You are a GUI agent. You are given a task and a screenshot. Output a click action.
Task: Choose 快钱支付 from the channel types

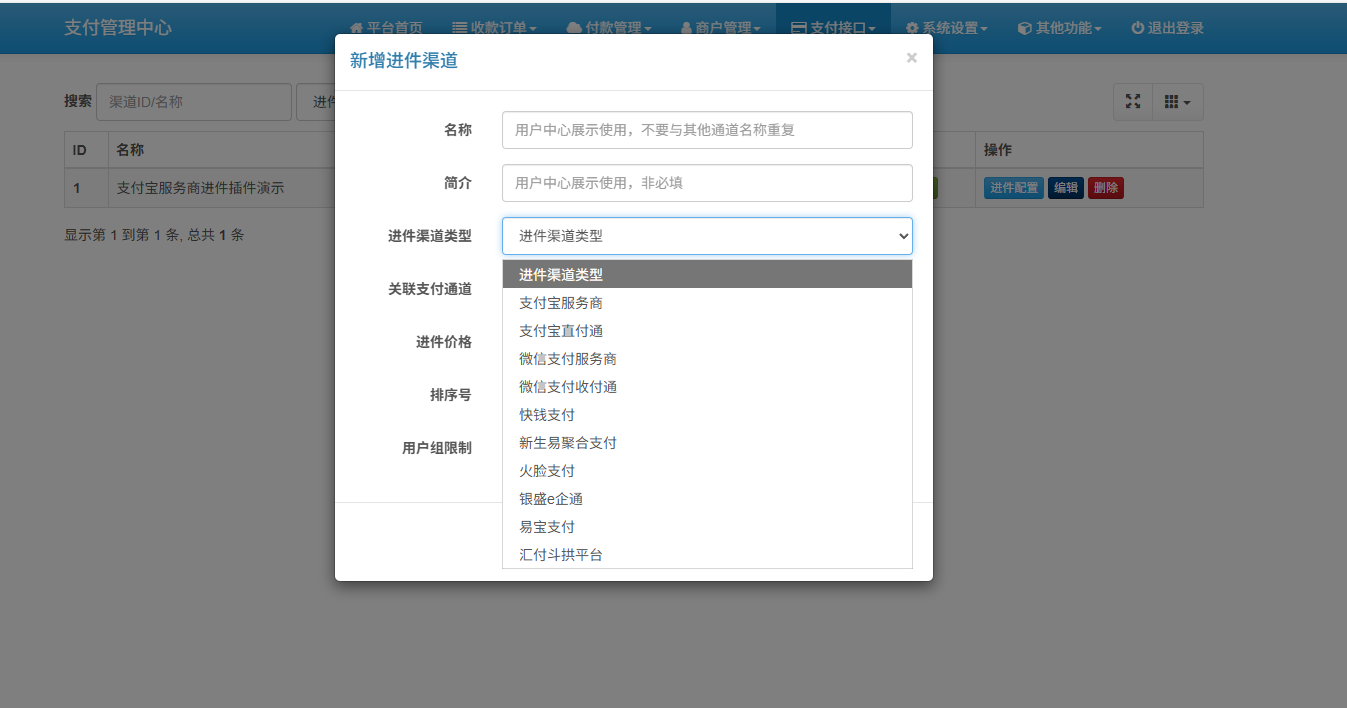[547, 415]
